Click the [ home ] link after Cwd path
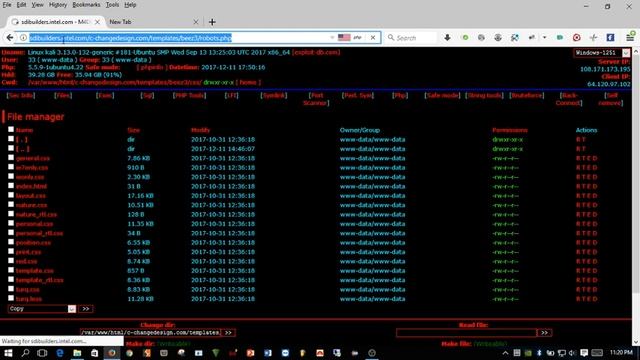 [248, 82]
